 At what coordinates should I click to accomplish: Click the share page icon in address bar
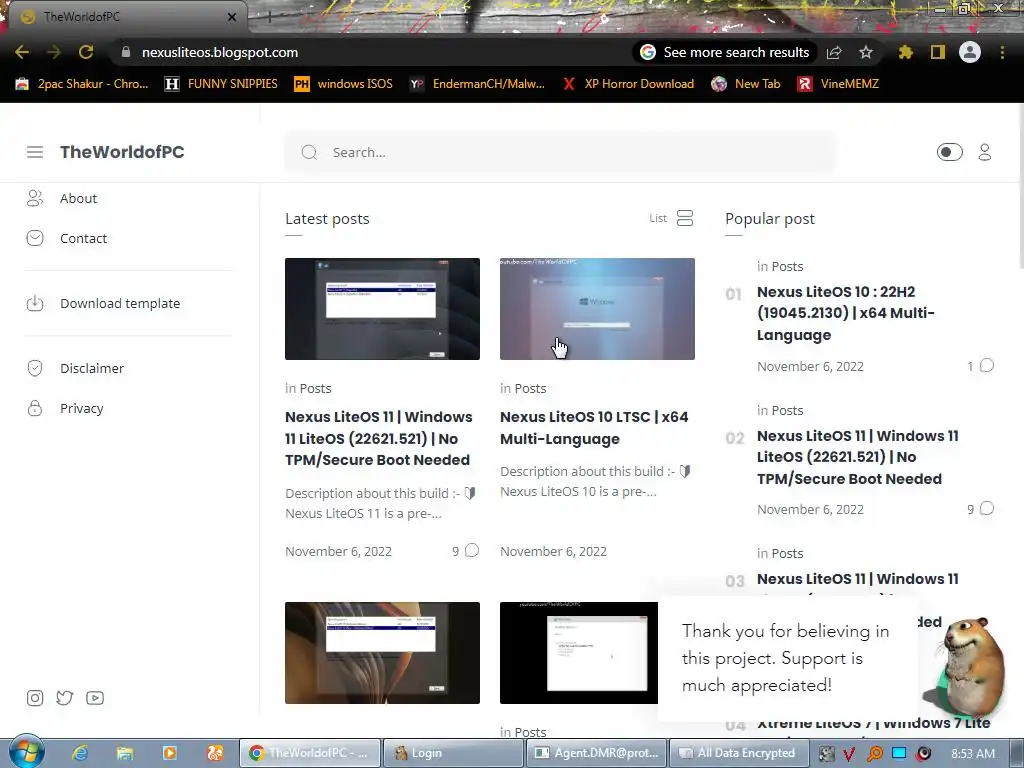[834, 52]
